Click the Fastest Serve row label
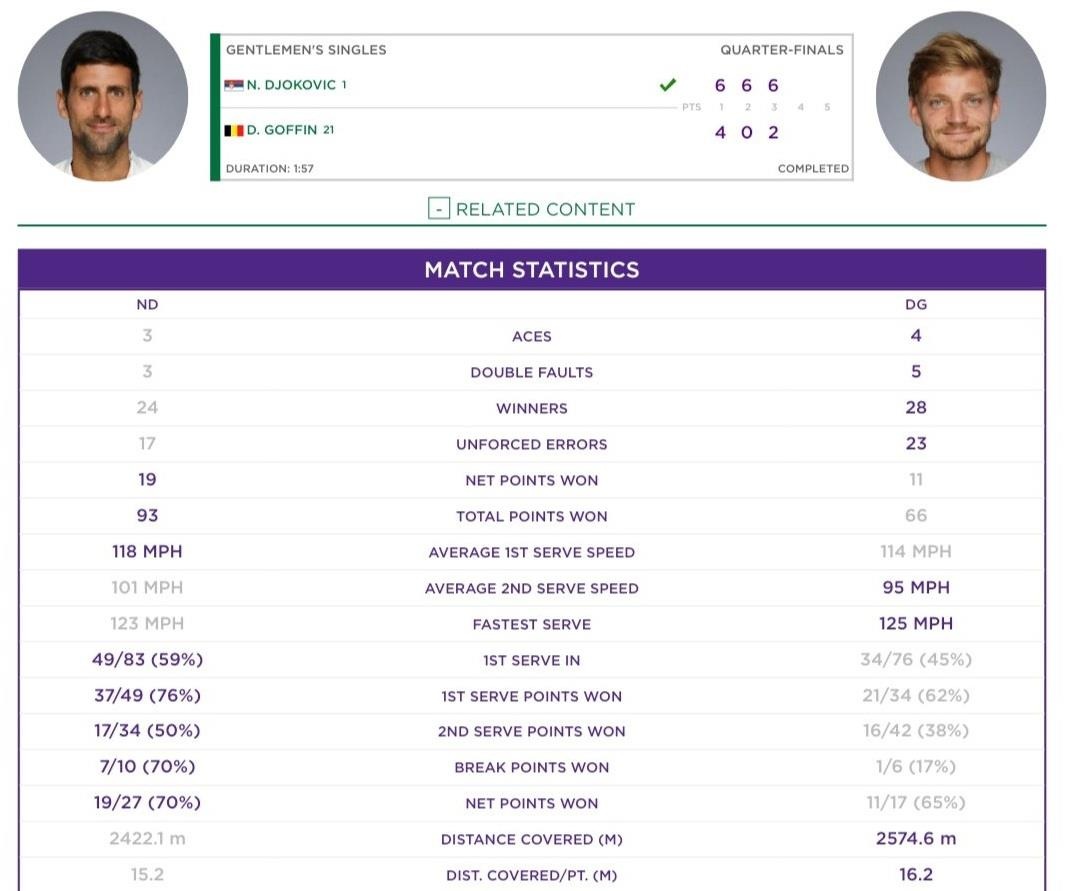1071x891 pixels. pos(532,624)
